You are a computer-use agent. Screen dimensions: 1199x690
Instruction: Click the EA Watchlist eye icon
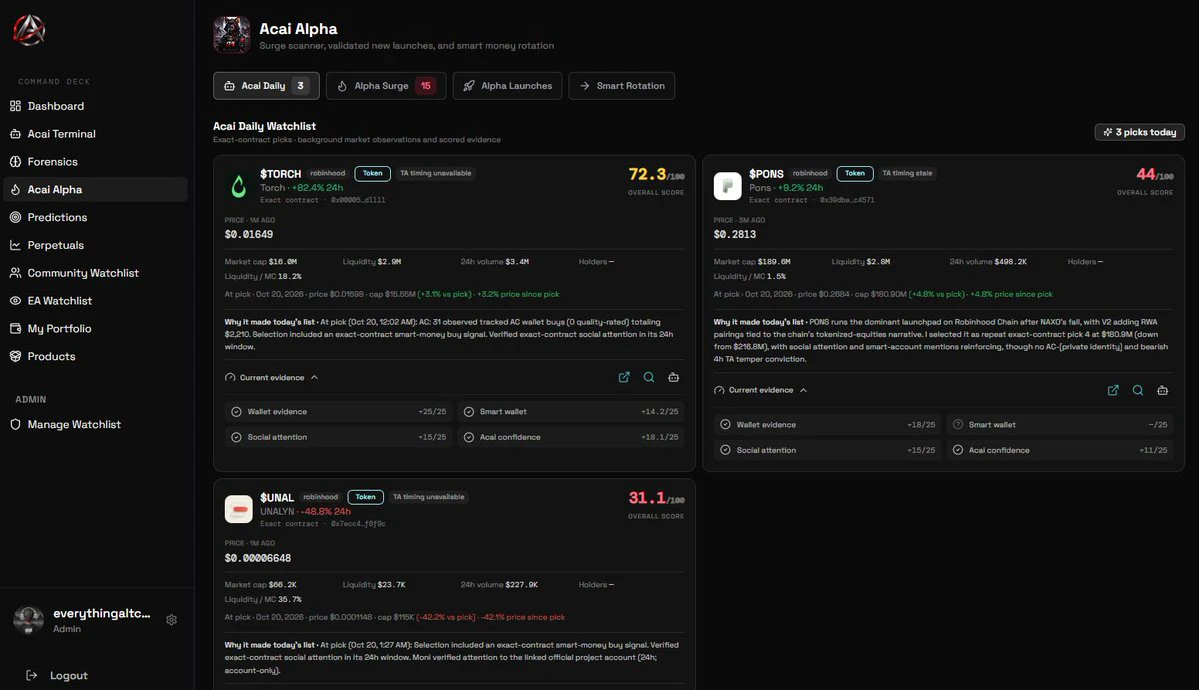point(15,301)
